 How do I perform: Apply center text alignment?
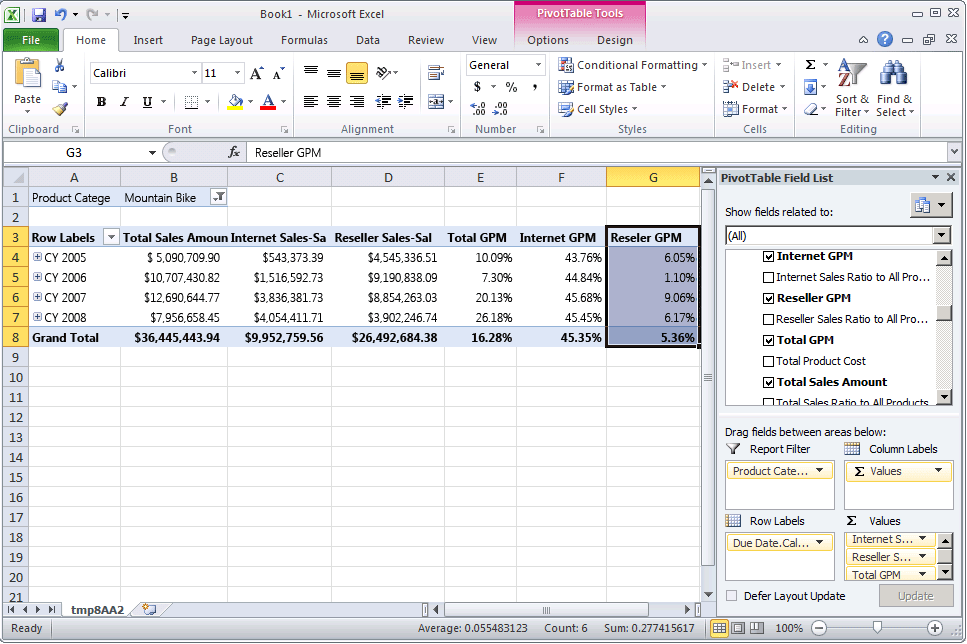[x=333, y=102]
